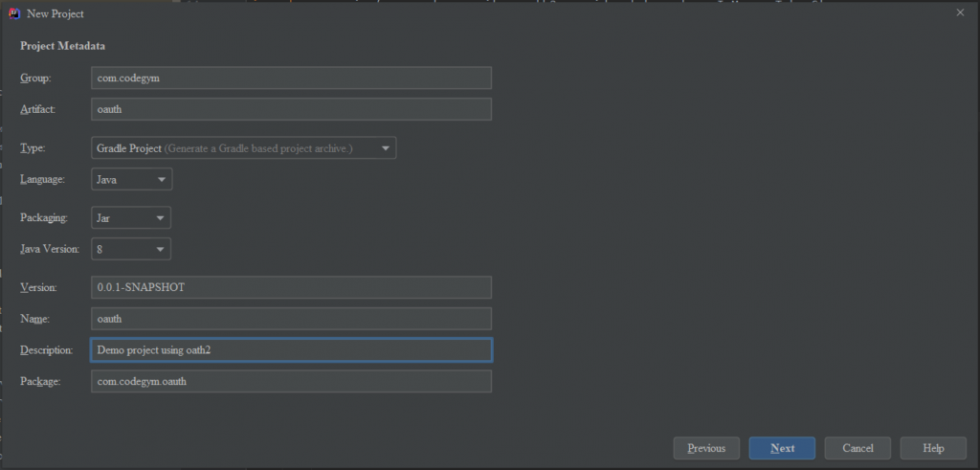Click the Type dropdown arrow

click(386, 148)
